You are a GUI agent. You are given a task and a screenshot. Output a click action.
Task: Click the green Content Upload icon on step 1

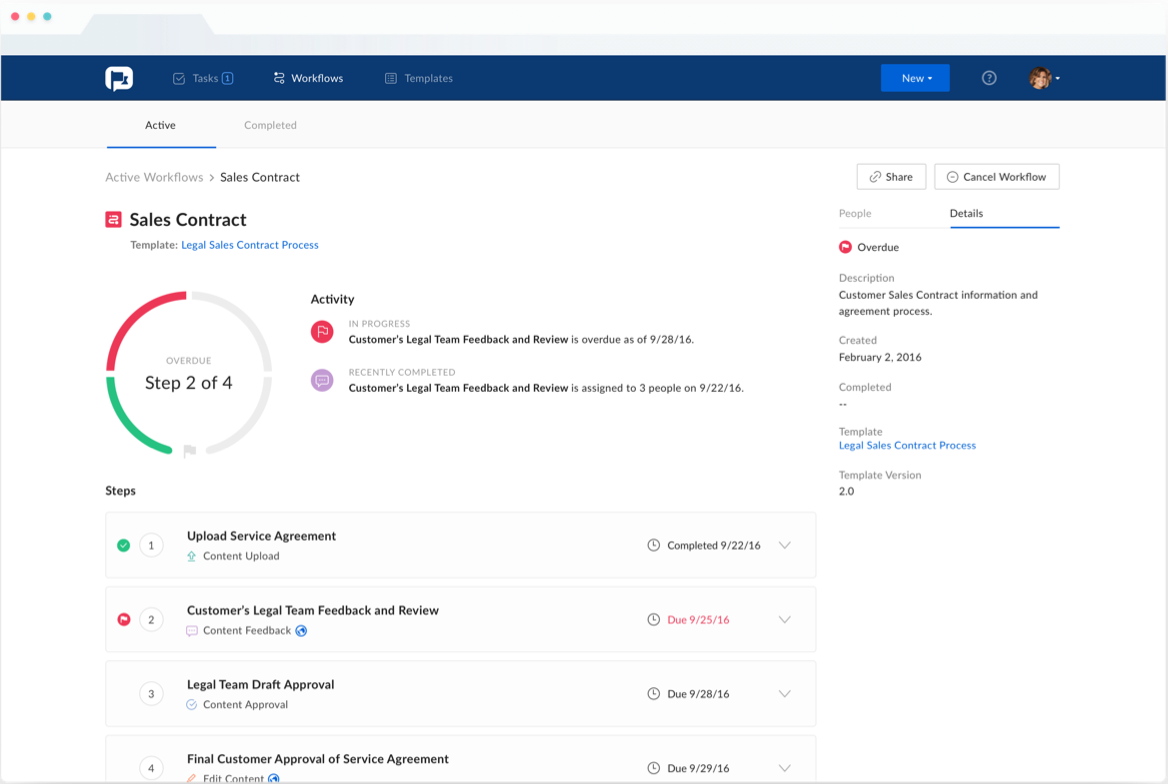(x=191, y=556)
